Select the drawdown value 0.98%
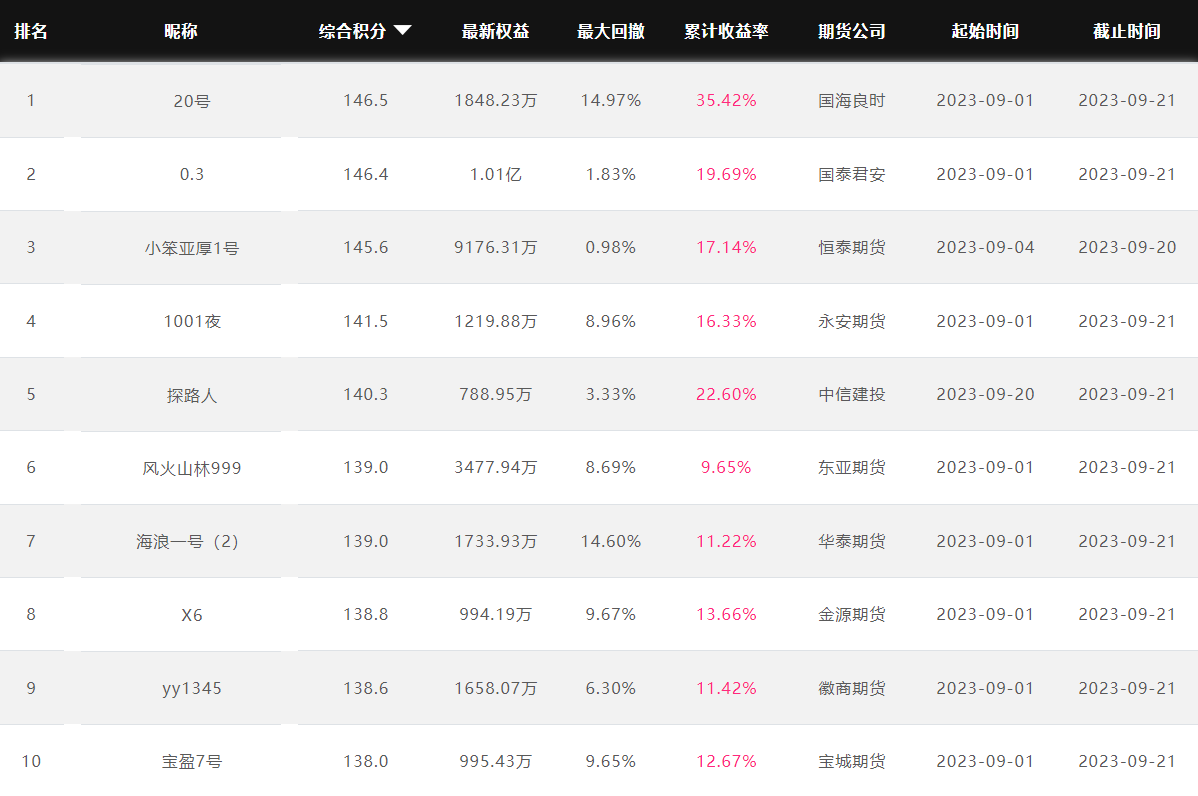 tap(610, 248)
